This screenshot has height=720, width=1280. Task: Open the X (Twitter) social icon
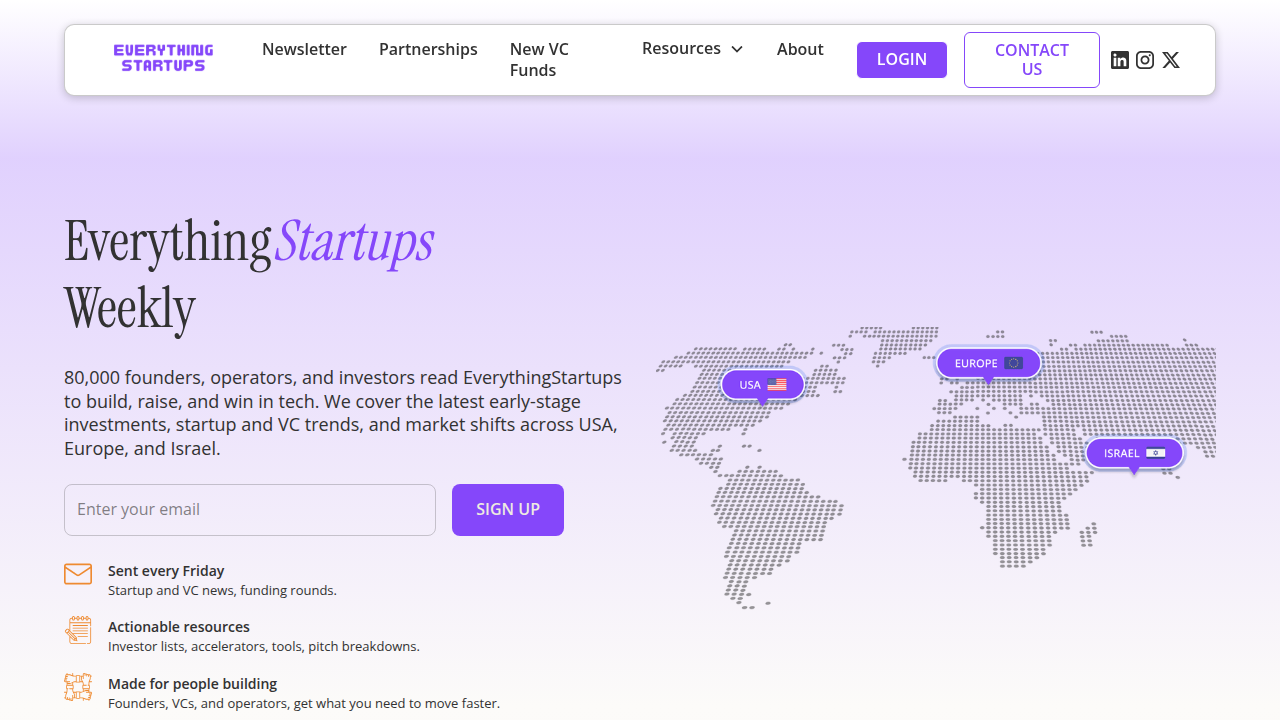(1171, 60)
